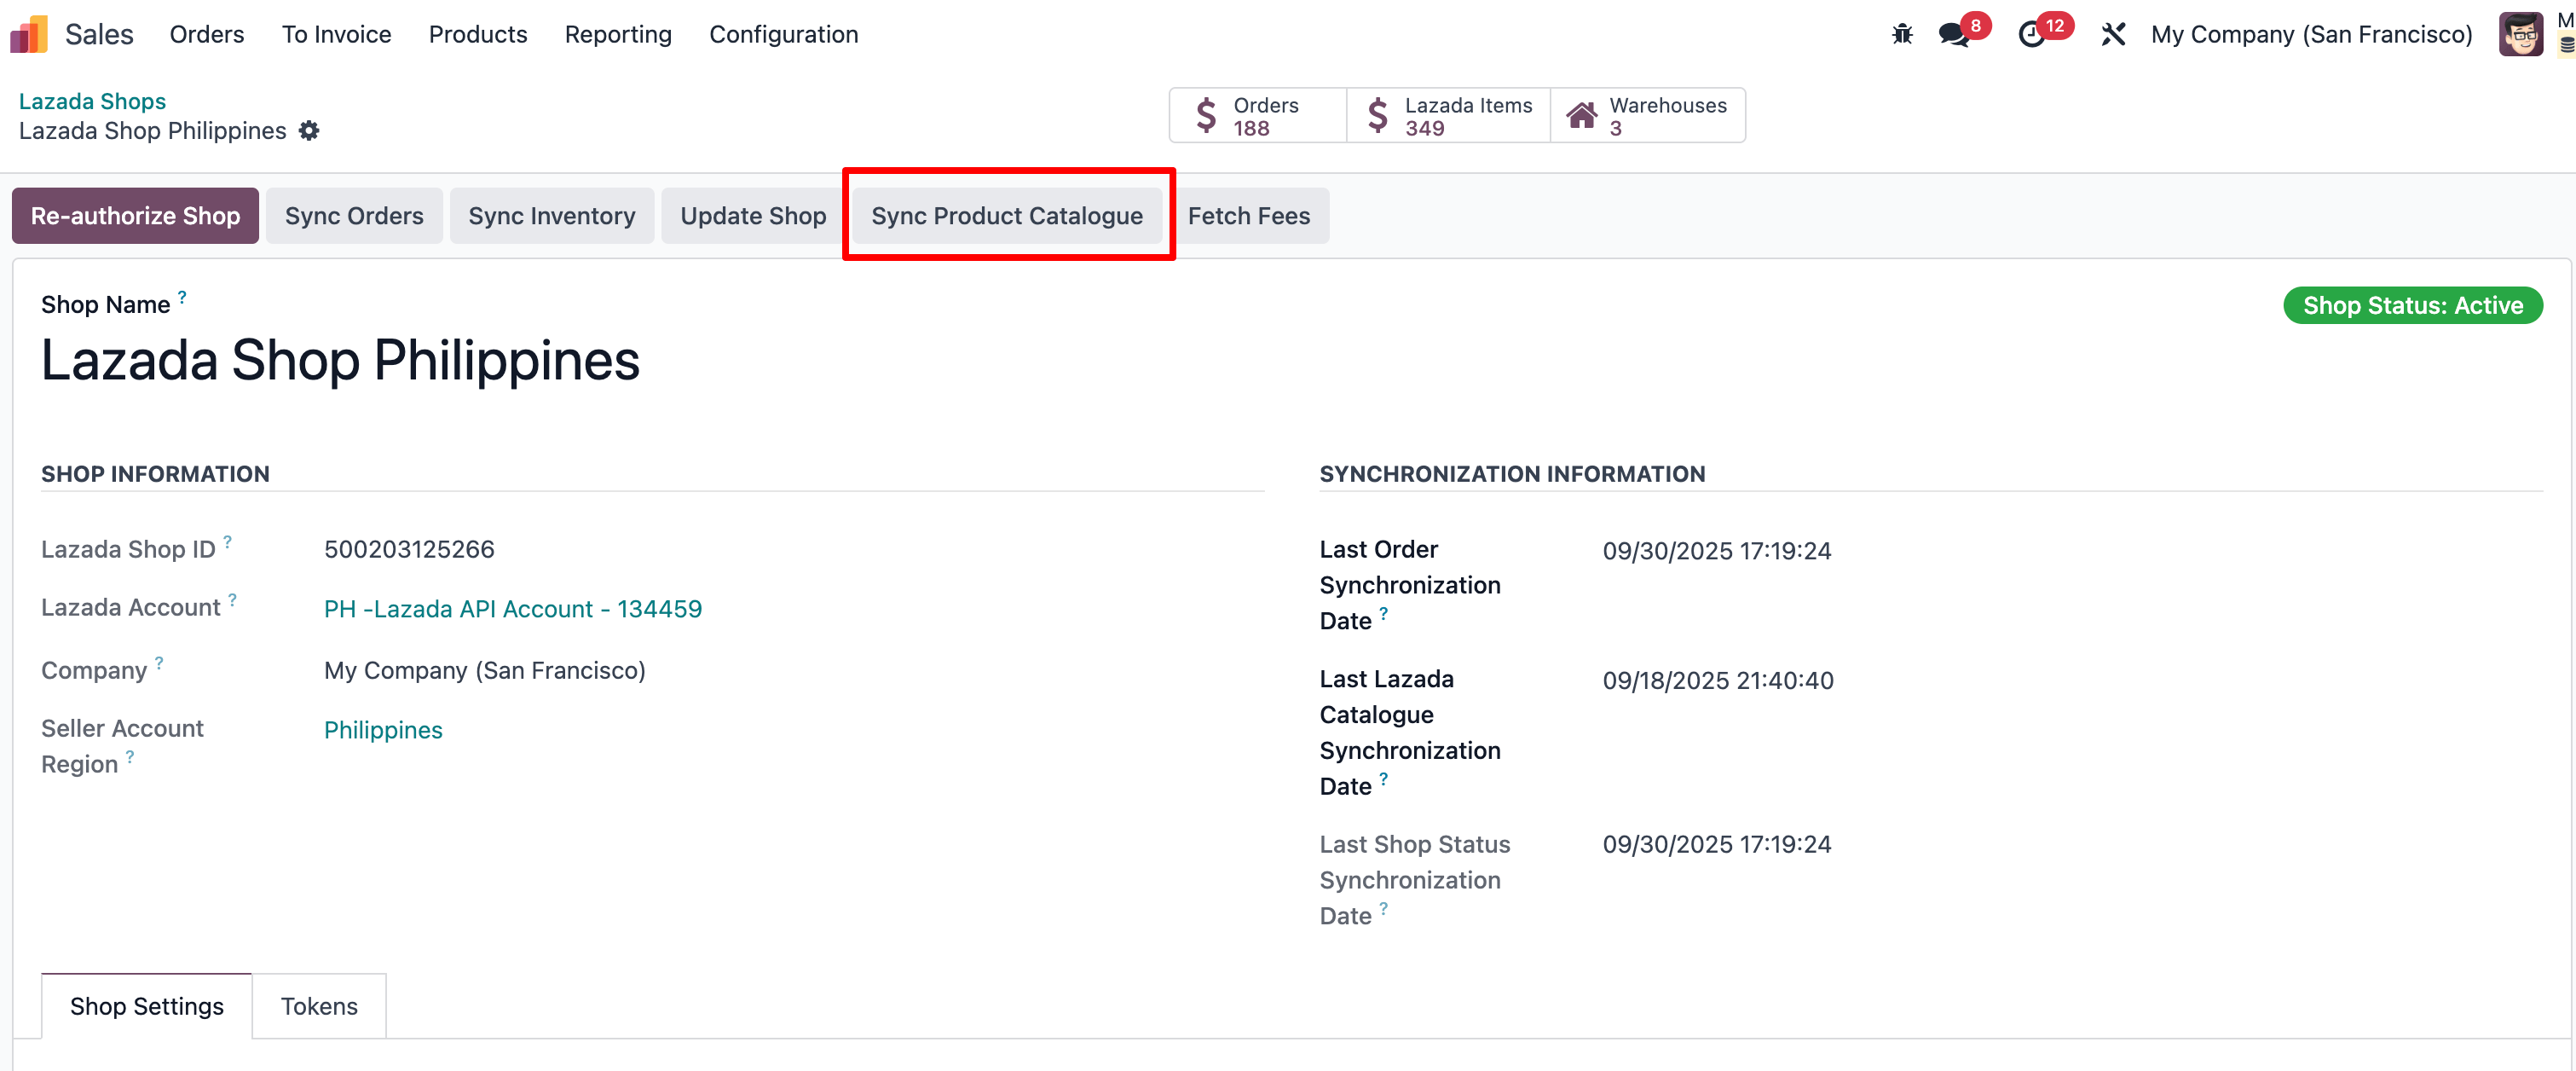Click the user avatar in the top right
Image resolution: width=2576 pixels, height=1071 pixels.
(2521, 33)
